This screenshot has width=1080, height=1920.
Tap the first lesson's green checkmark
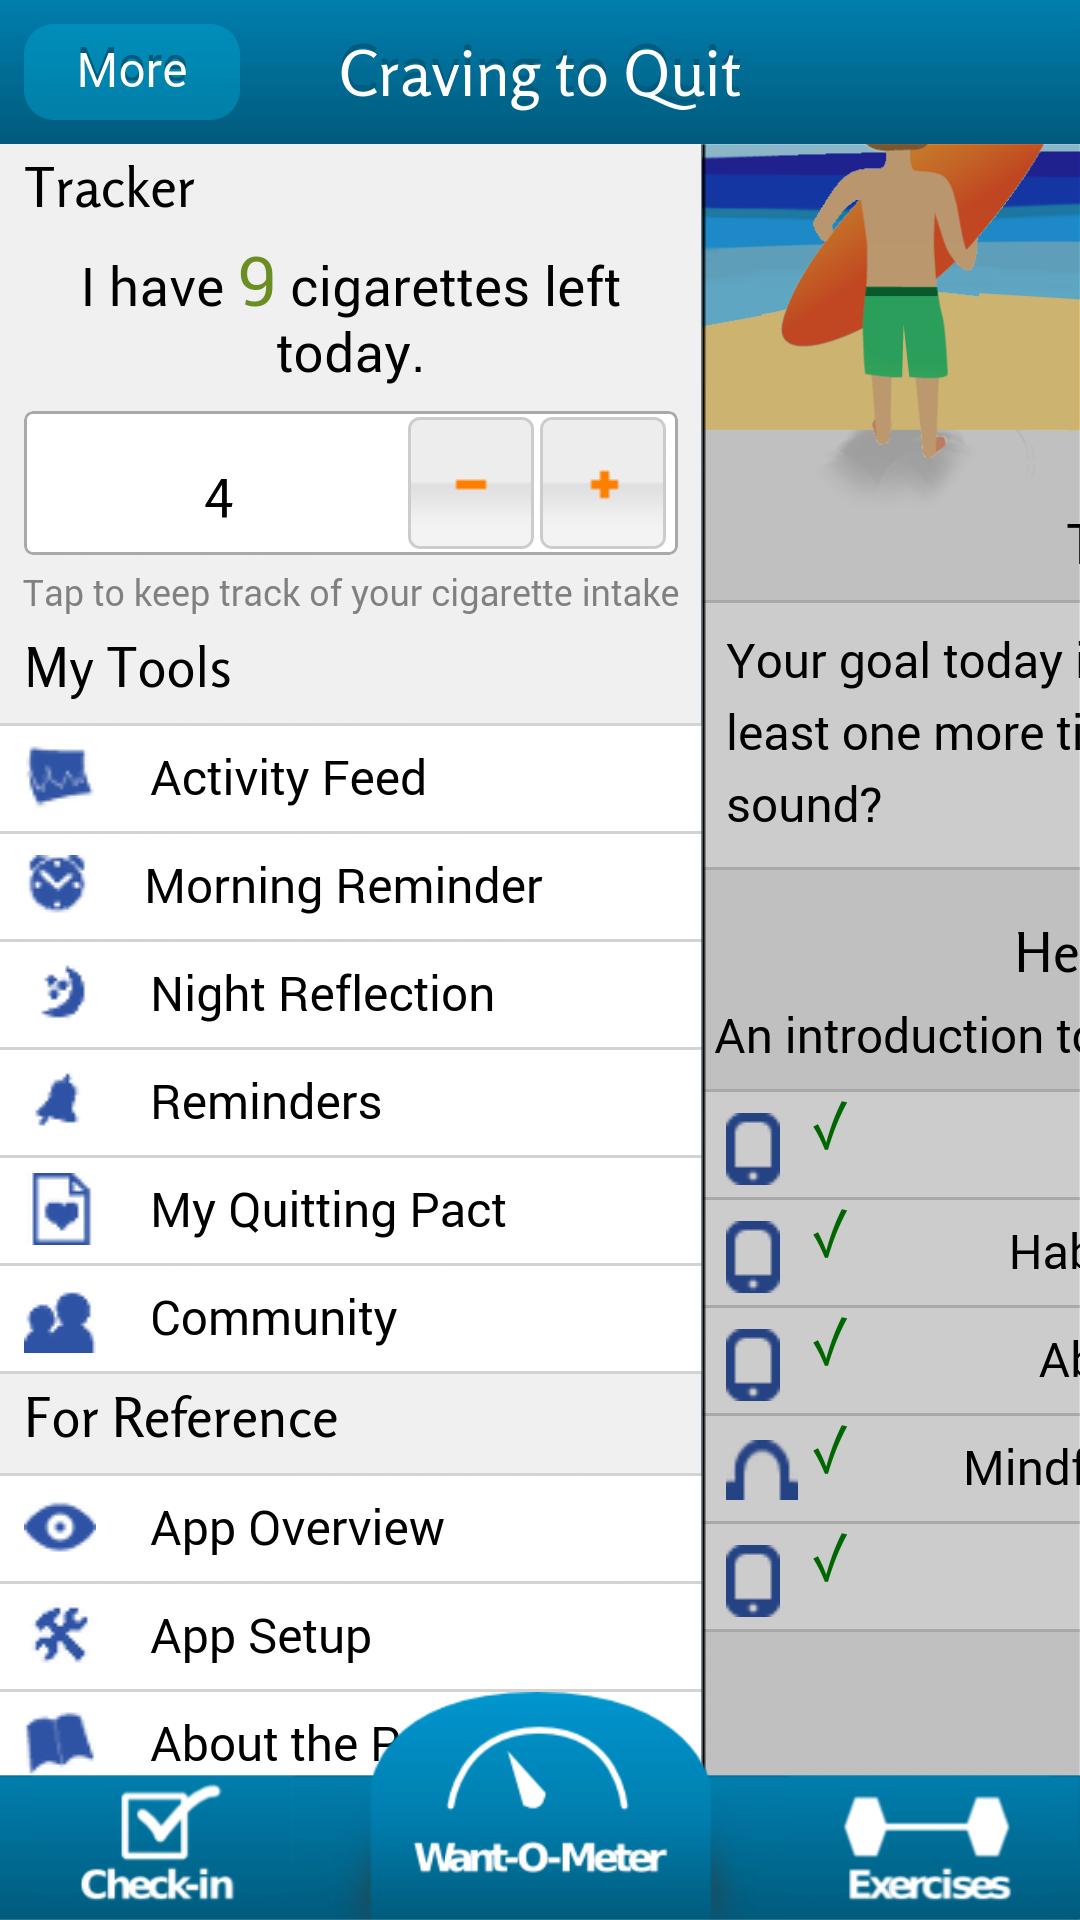click(830, 1128)
